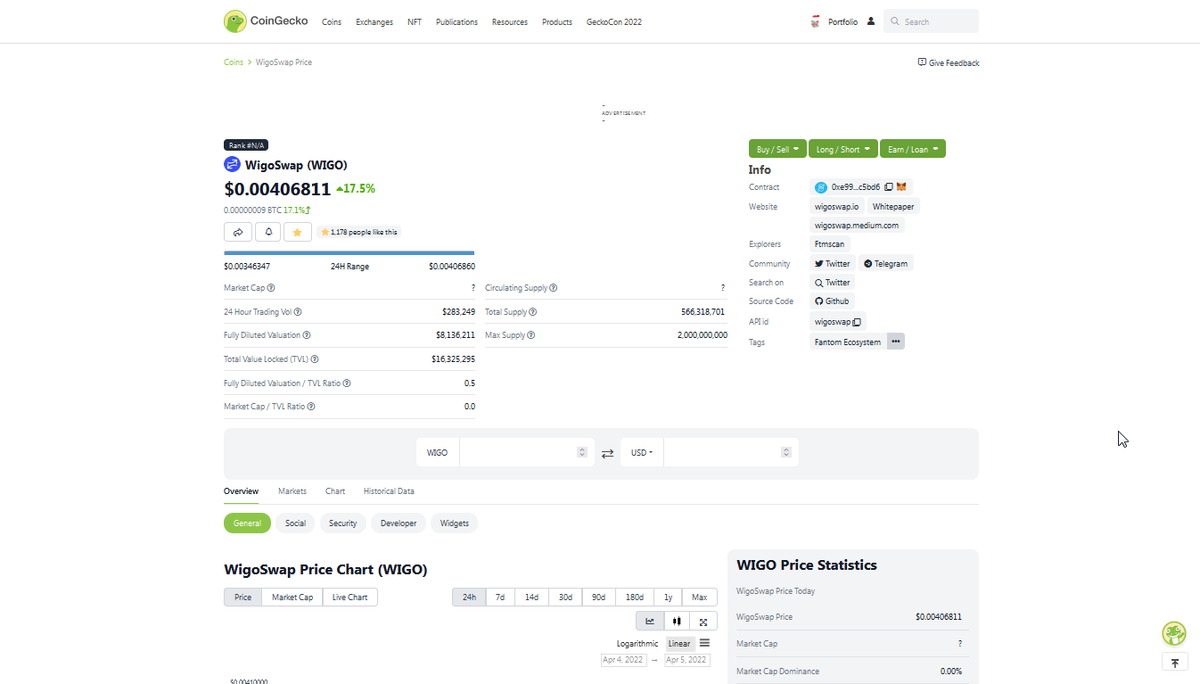Switch to candlestick chart view icon

(677, 621)
